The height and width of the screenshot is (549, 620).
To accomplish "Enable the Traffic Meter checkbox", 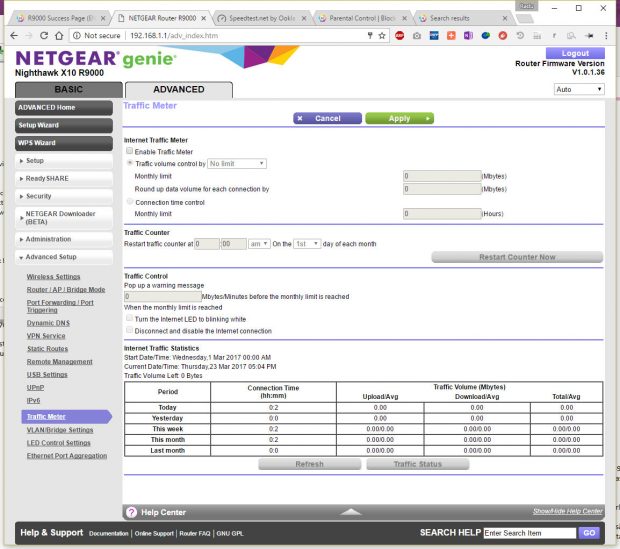I will pyautogui.click(x=130, y=151).
